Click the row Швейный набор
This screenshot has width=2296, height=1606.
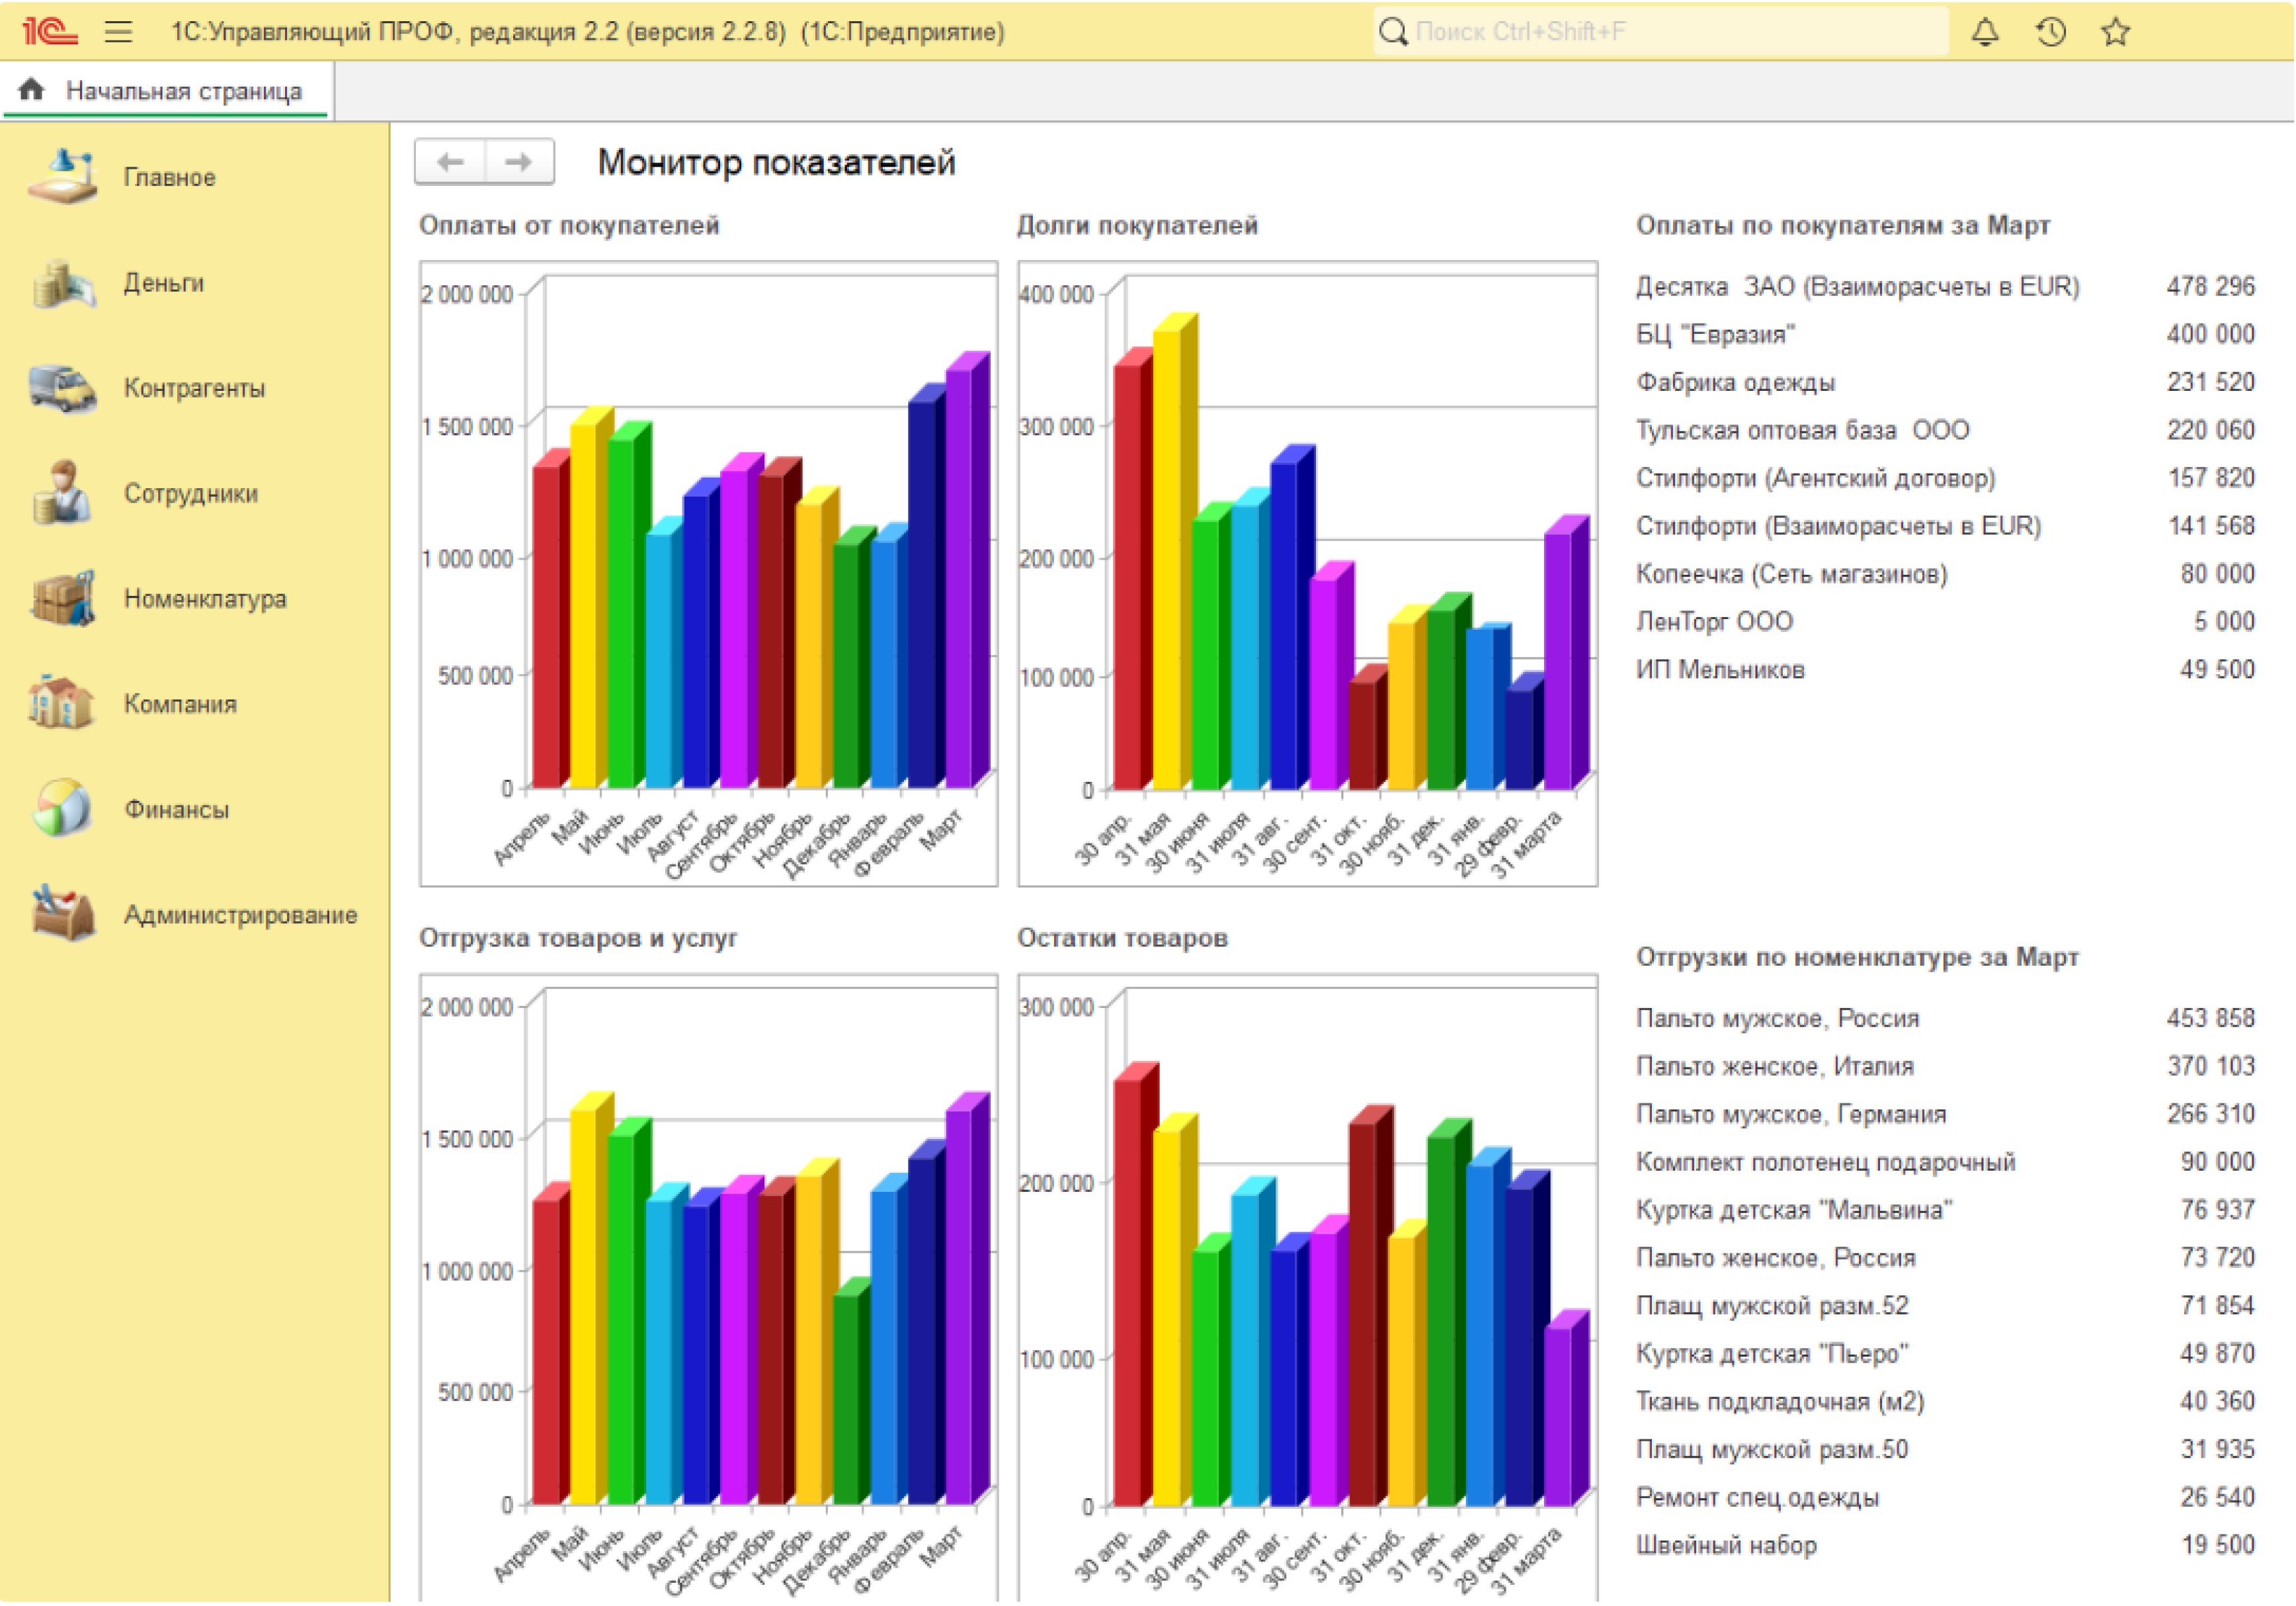(1945, 1546)
